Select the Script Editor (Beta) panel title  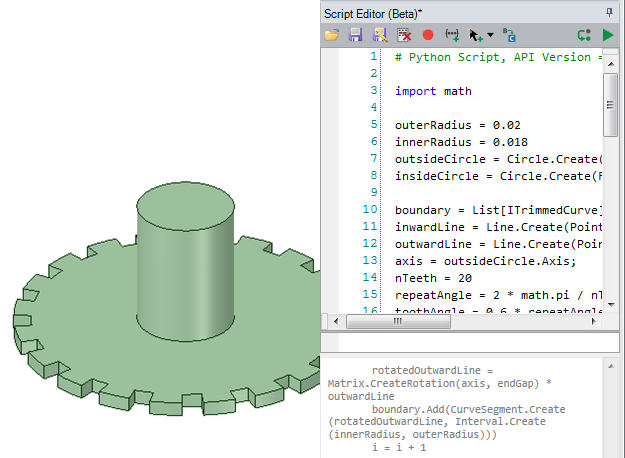coord(373,12)
